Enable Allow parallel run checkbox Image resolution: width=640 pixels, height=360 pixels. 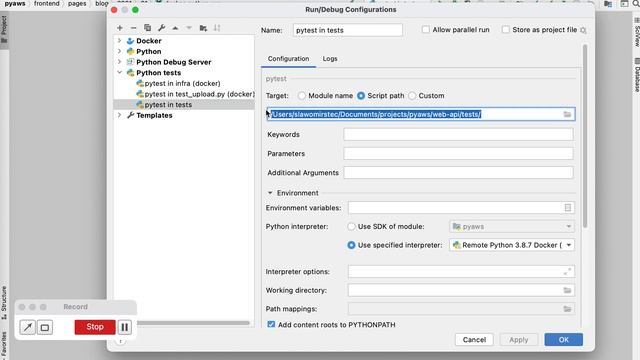426,29
